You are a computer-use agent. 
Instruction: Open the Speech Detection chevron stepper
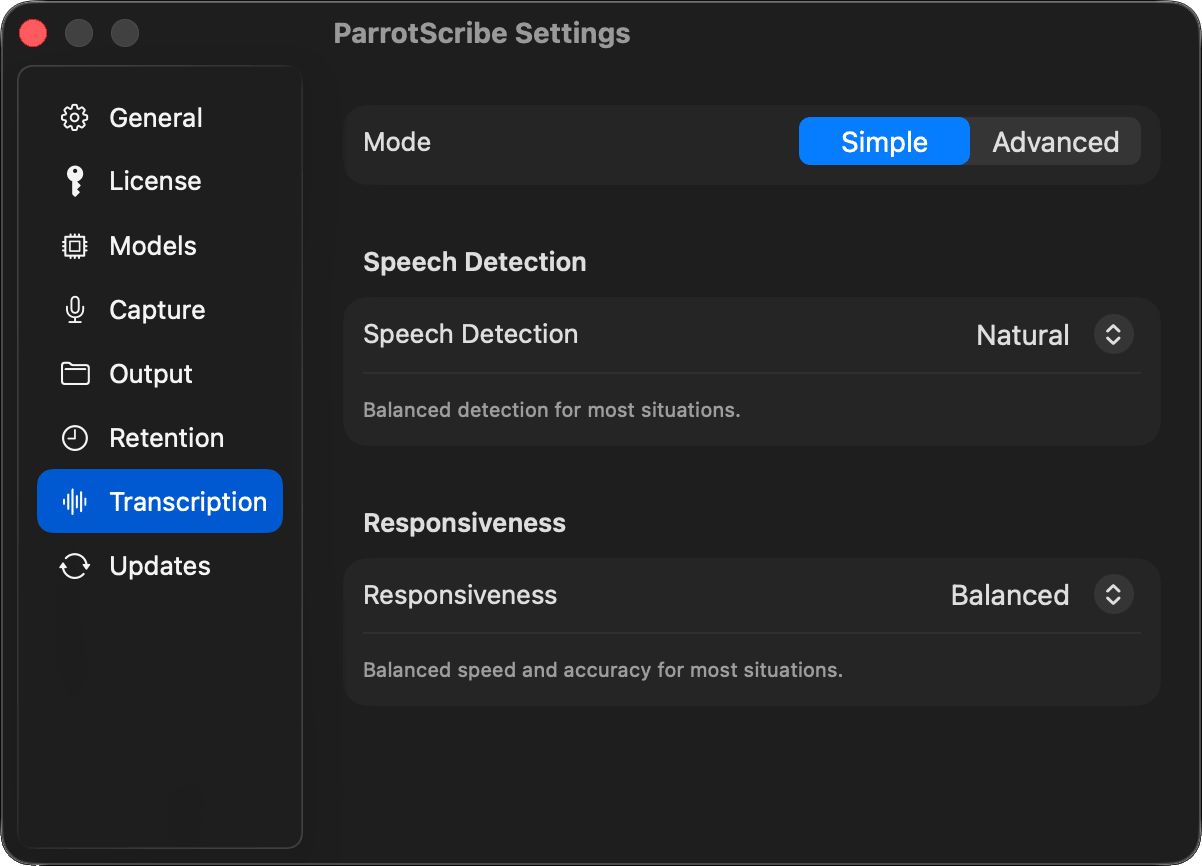(1113, 334)
